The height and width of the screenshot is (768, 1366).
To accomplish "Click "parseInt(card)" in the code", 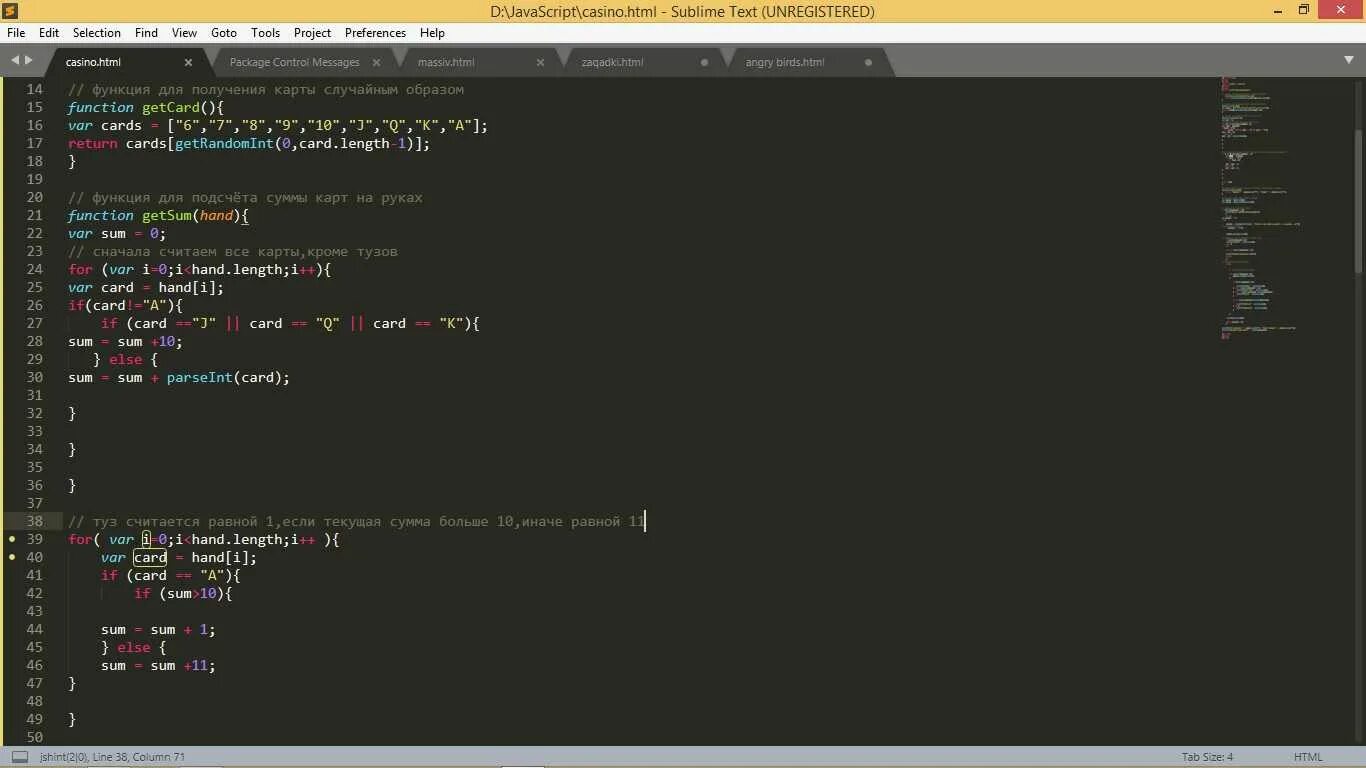I will click(x=224, y=377).
